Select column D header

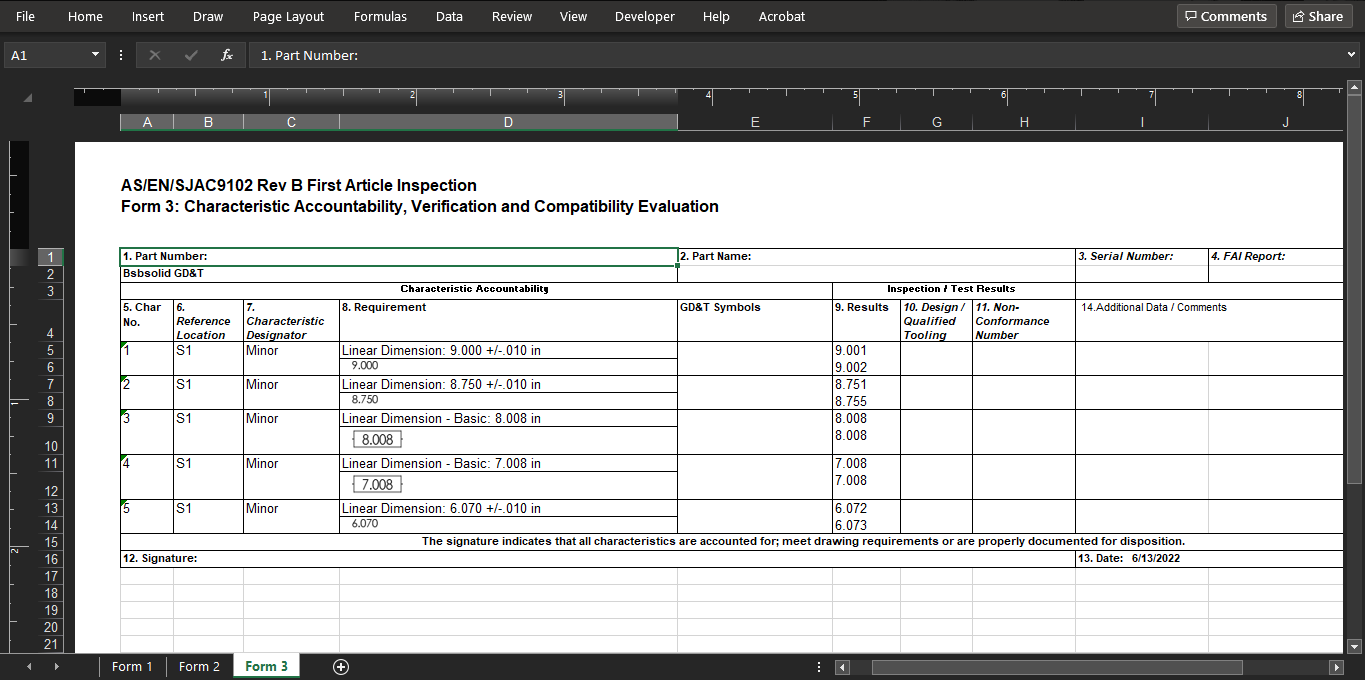coord(508,122)
